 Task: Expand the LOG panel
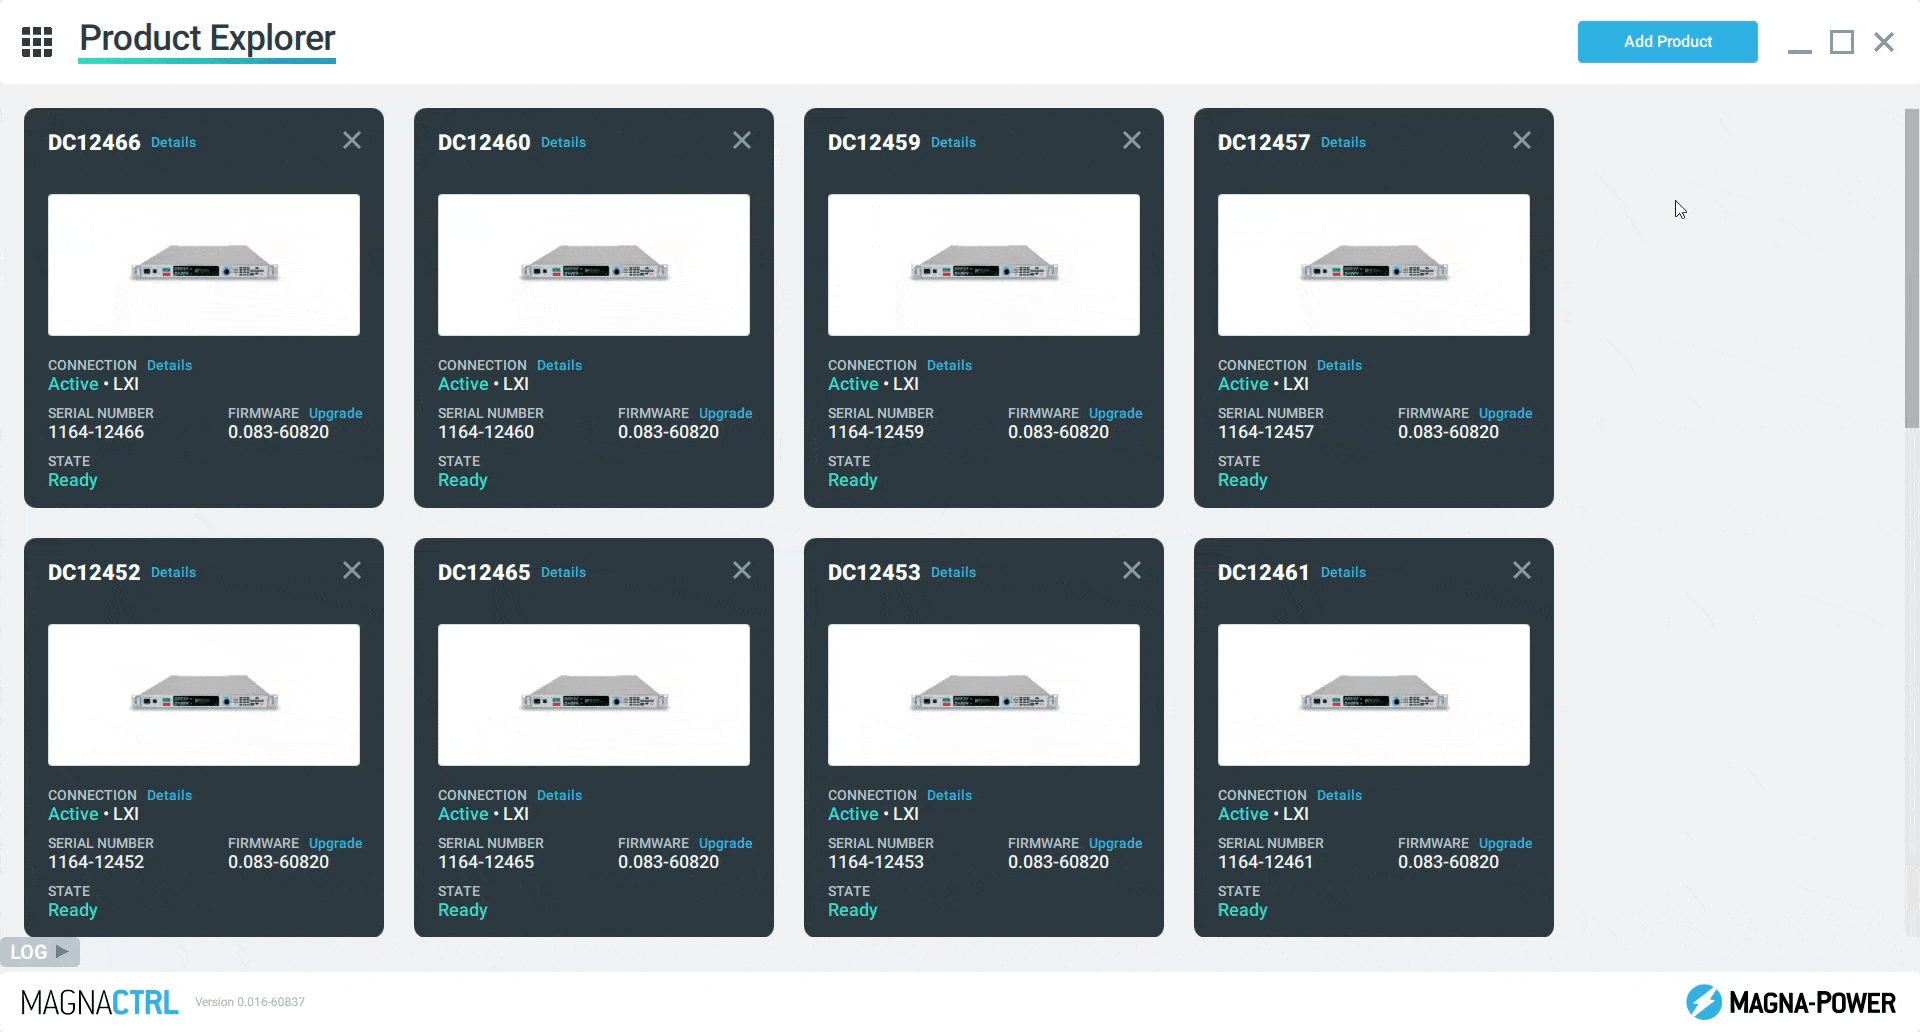pyautogui.click(x=39, y=952)
